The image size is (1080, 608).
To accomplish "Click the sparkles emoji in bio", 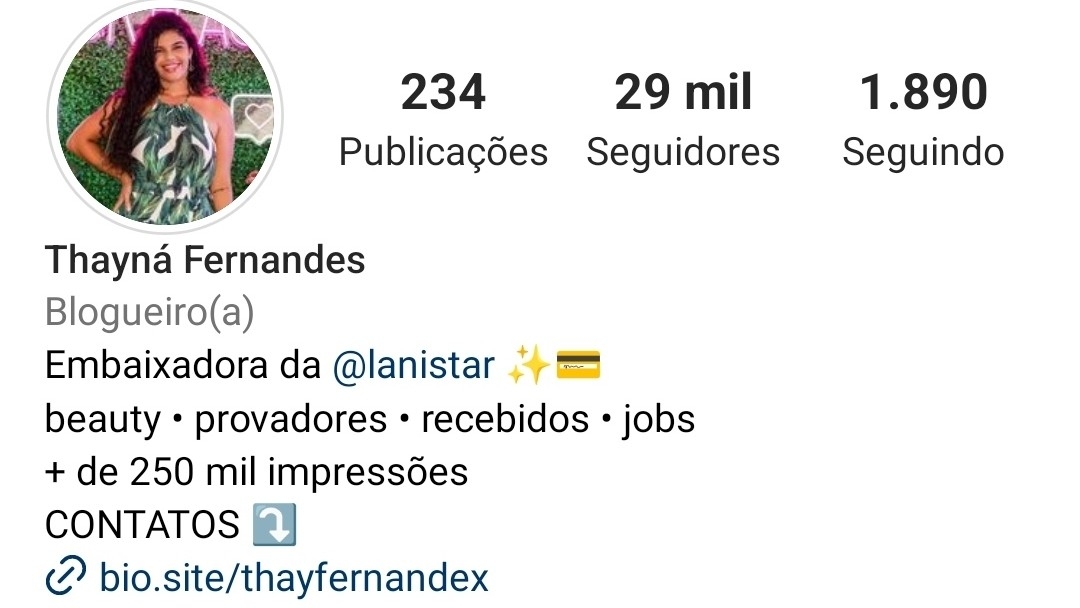I will [x=528, y=365].
